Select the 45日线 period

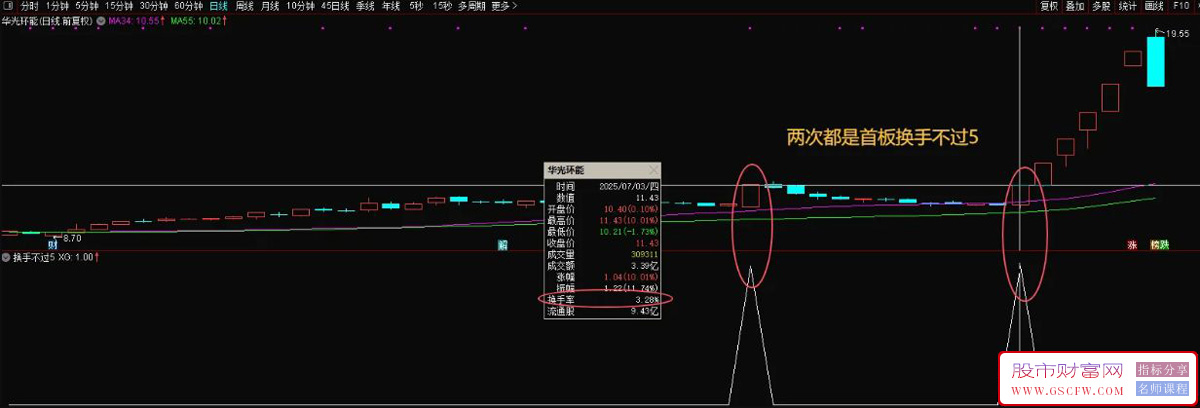tap(336, 6)
